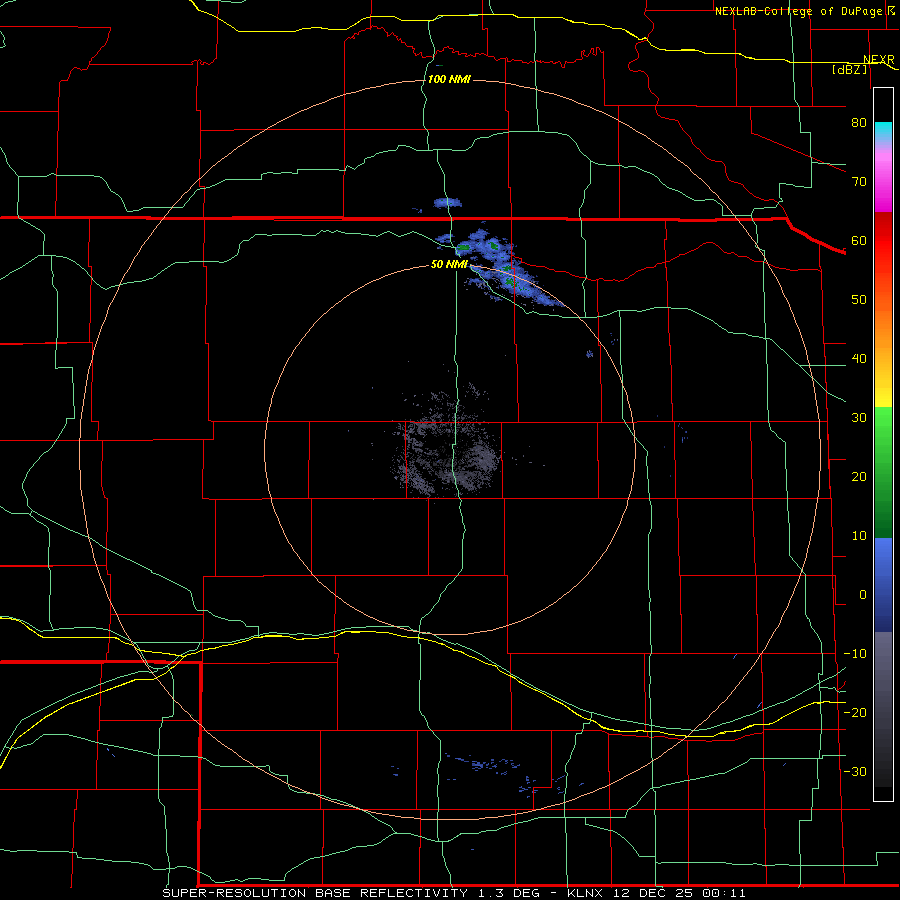Click the 30 value on the dBZ scale
Screen dimensions: 900x900
pos(859,418)
